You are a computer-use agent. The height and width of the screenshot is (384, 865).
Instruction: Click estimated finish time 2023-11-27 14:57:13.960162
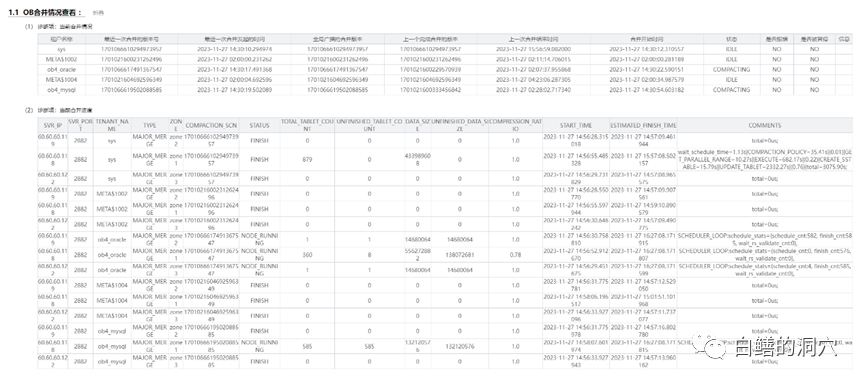(x=643, y=361)
